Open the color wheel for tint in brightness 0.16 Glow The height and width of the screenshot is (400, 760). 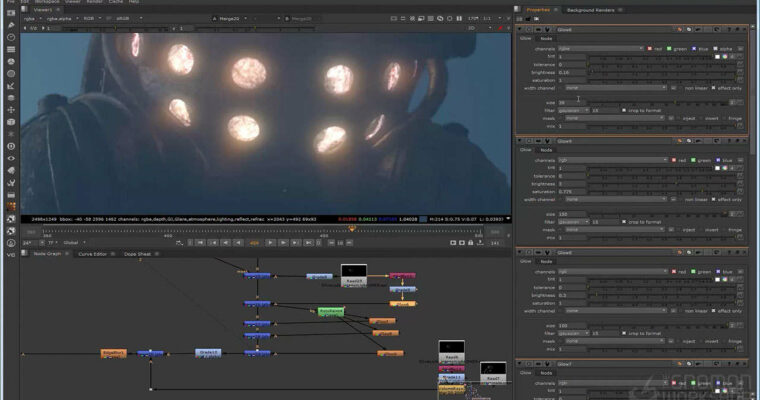tap(725, 57)
